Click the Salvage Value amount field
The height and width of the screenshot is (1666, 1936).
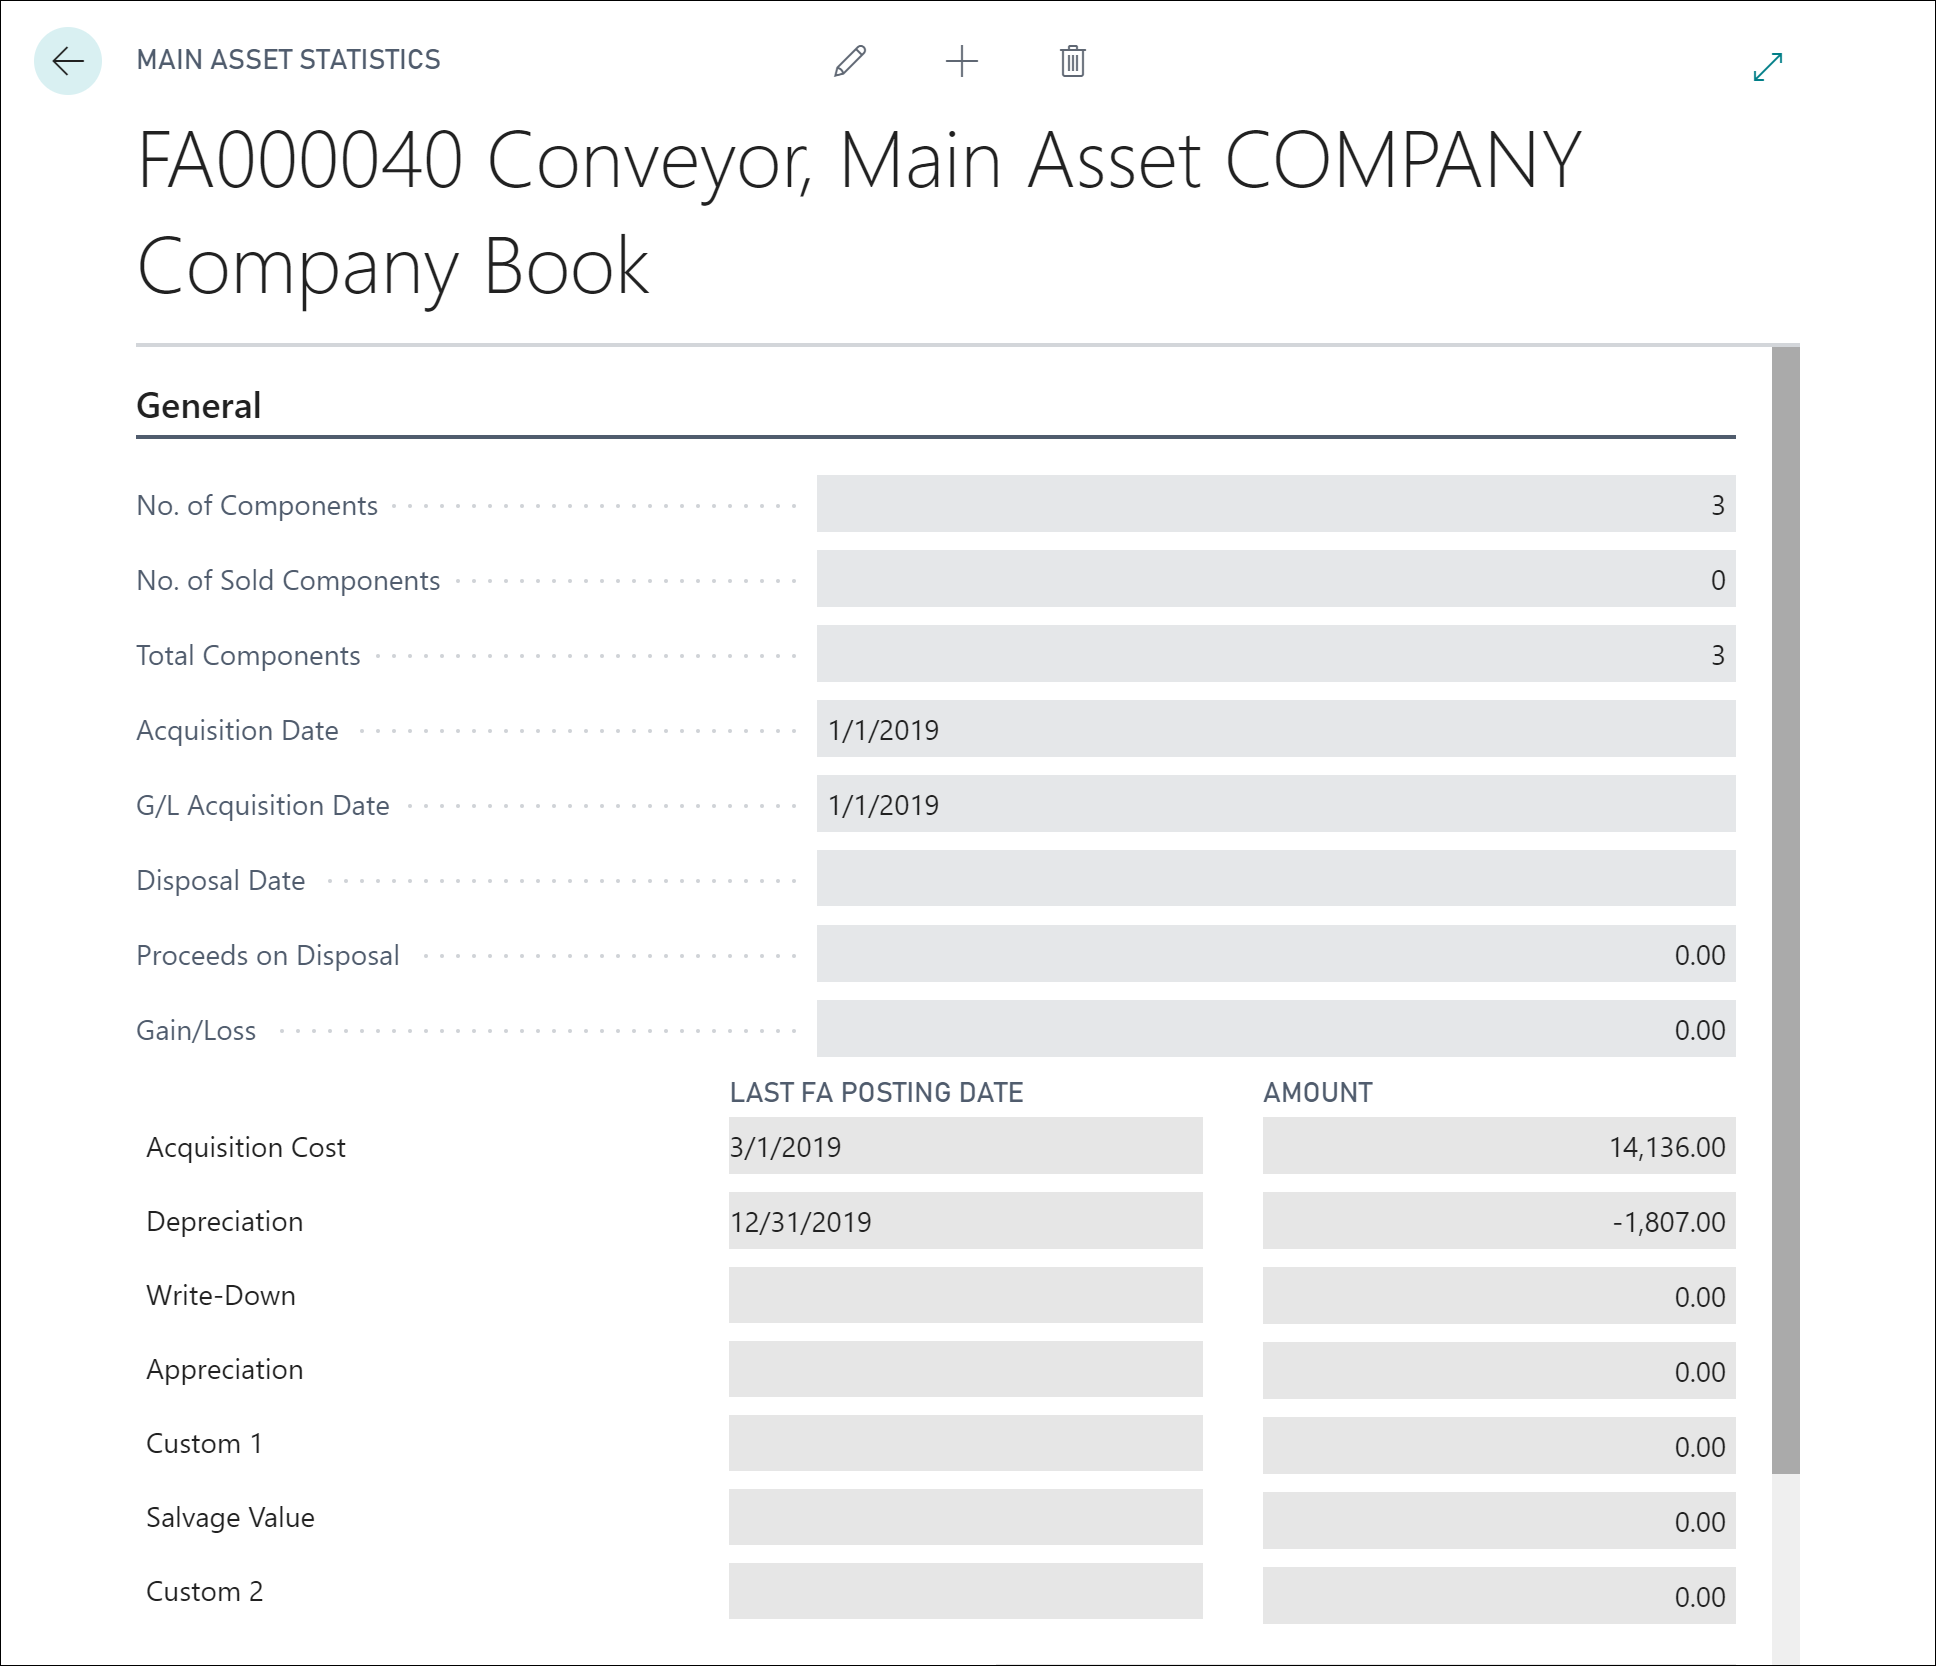click(x=1499, y=1520)
